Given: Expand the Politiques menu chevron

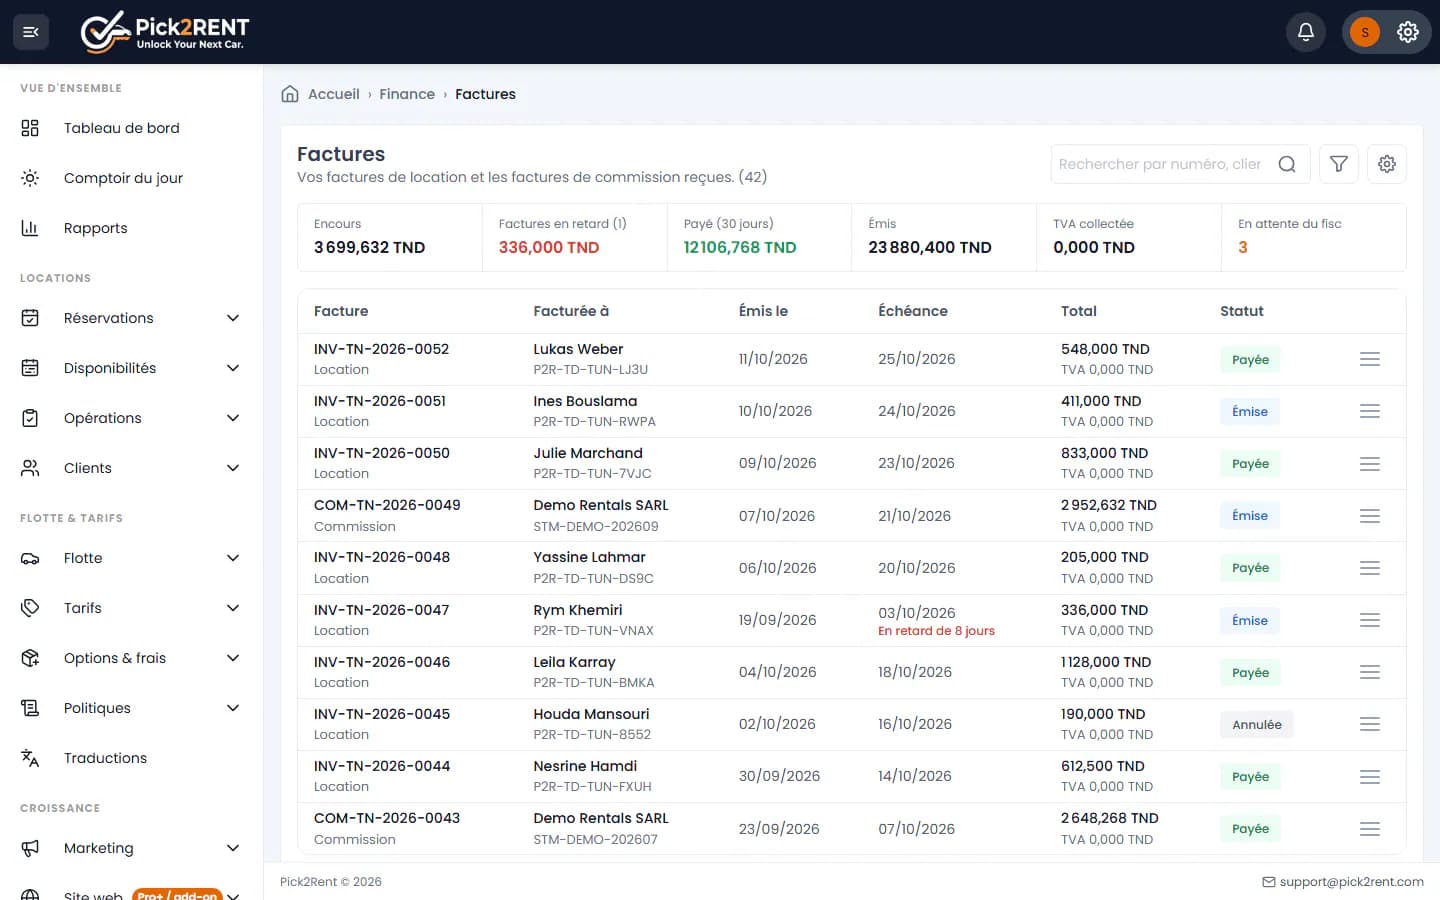Looking at the screenshot, I should pos(233,708).
